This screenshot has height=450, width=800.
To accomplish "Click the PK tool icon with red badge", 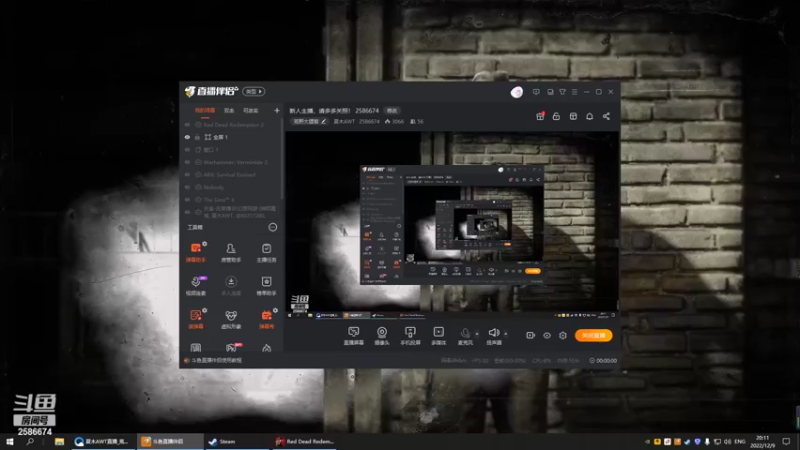I will coord(231,348).
